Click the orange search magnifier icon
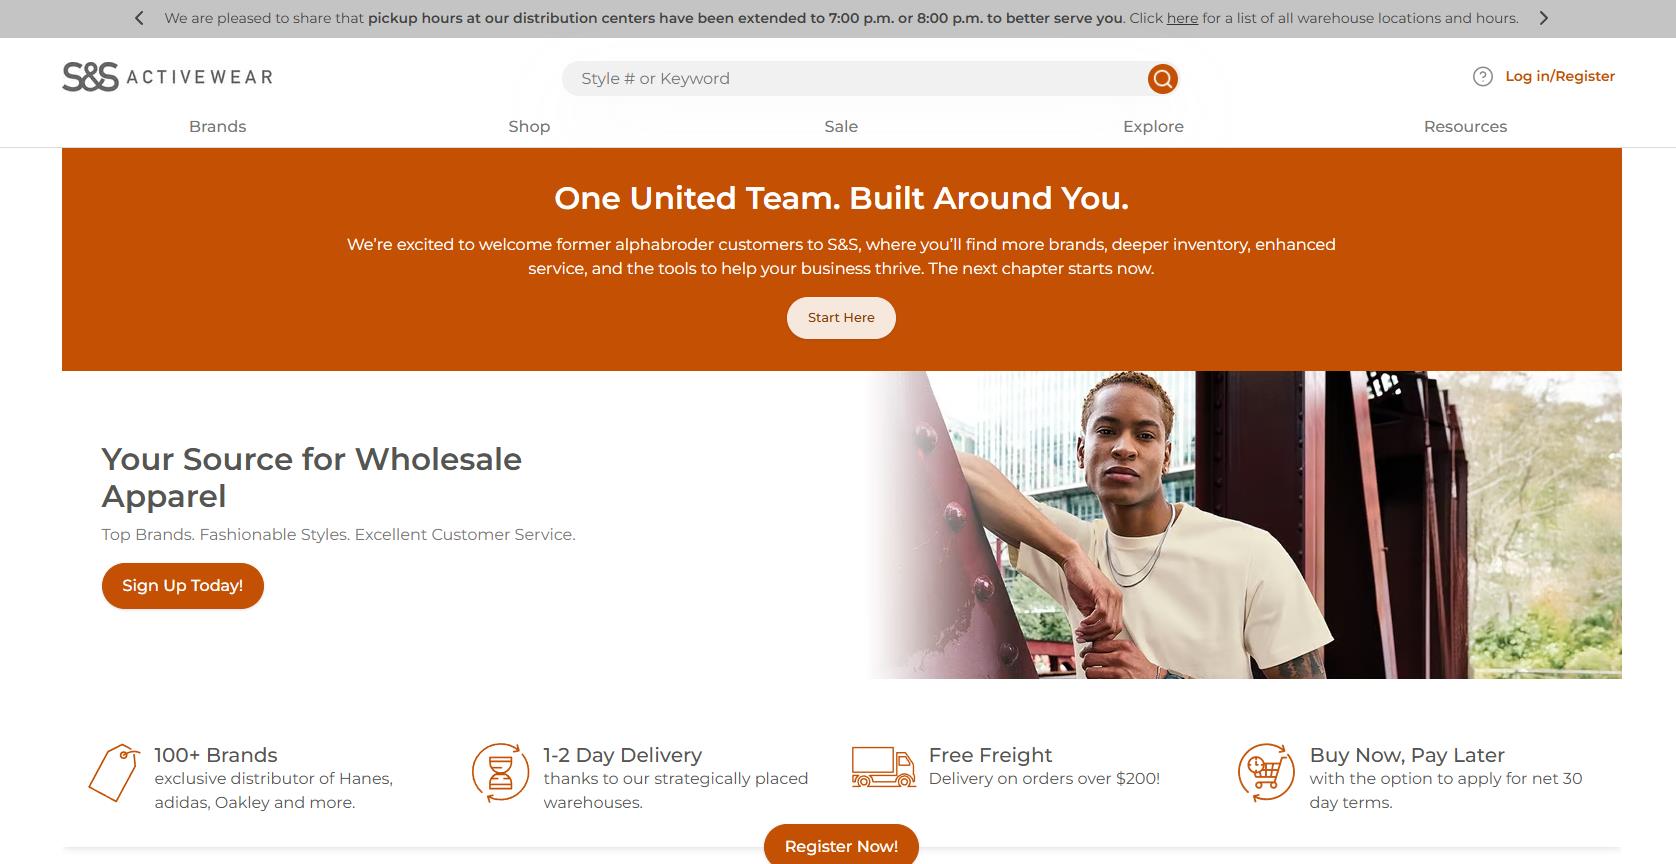Viewport: 1676px width, 864px height. 1162,78
